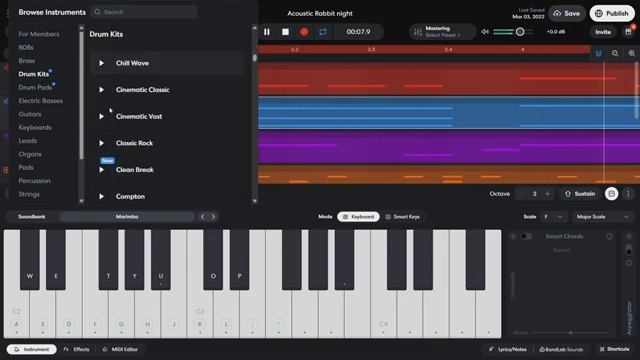Decrease the octave with minus
Image resolution: width=640 pixels, height=360 pixels.
(x=521, y=194)
